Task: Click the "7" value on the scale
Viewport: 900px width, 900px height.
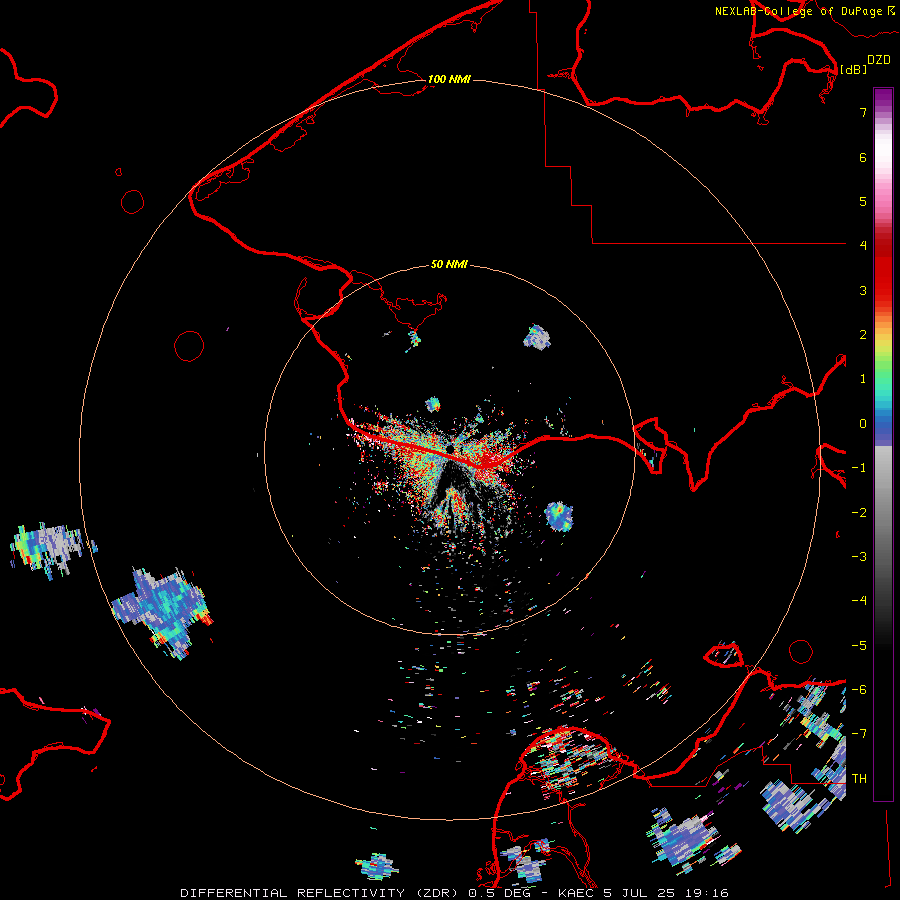Action: coord(863,112)
